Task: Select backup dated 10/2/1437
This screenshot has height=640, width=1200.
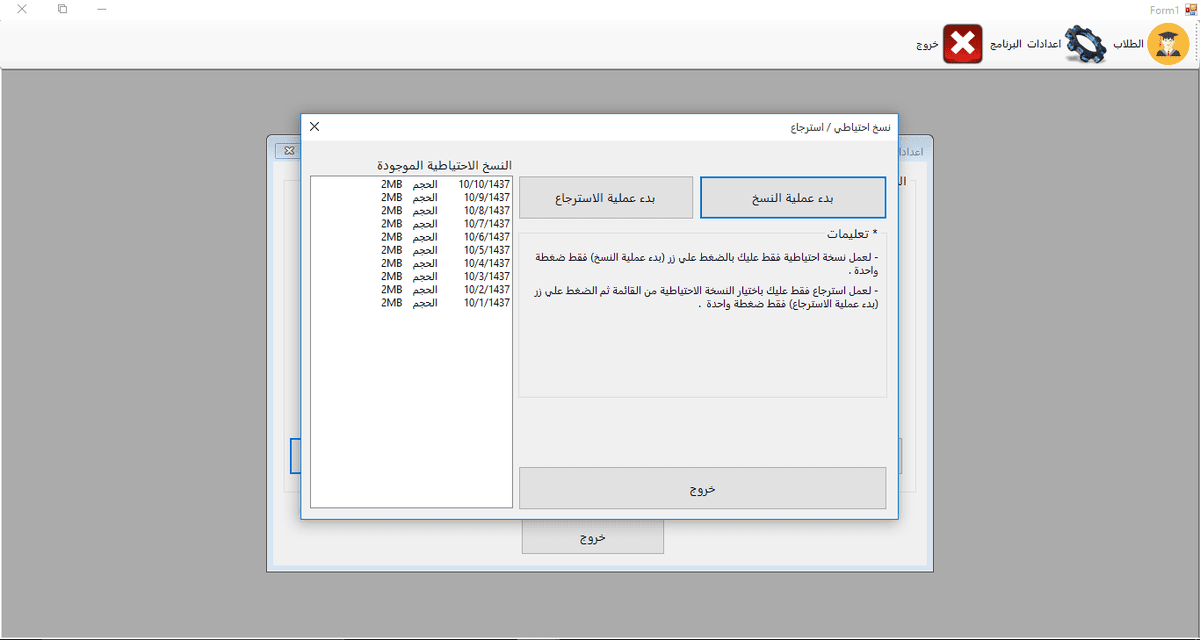Action: point(412,289)
